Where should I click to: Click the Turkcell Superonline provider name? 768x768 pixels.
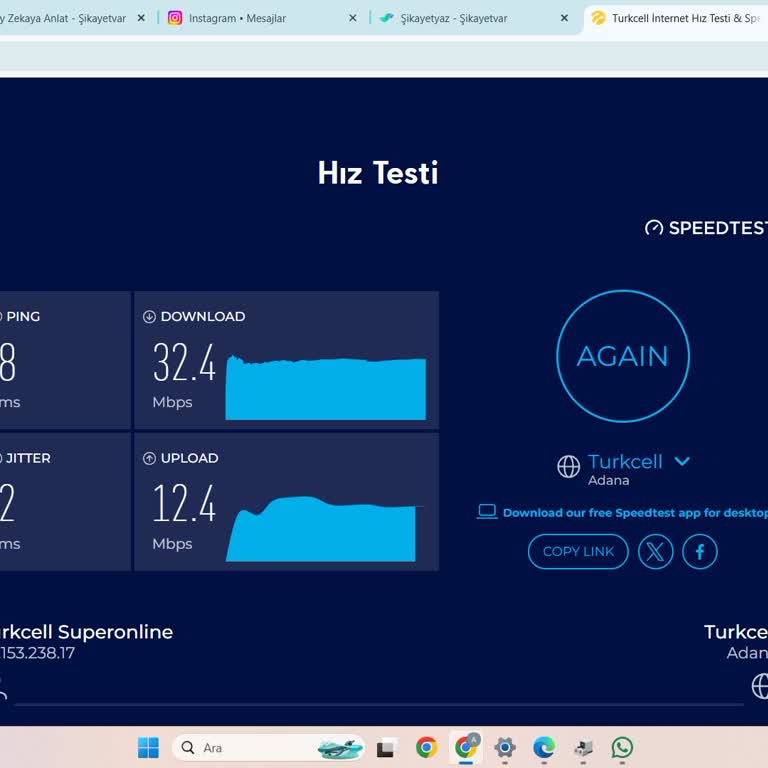click(86, 632)
